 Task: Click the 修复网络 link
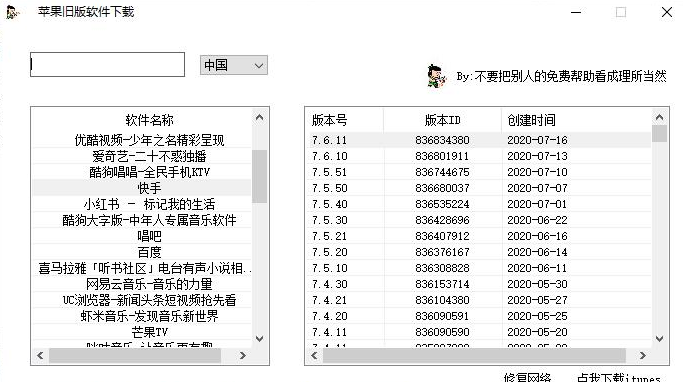(527, 378)
